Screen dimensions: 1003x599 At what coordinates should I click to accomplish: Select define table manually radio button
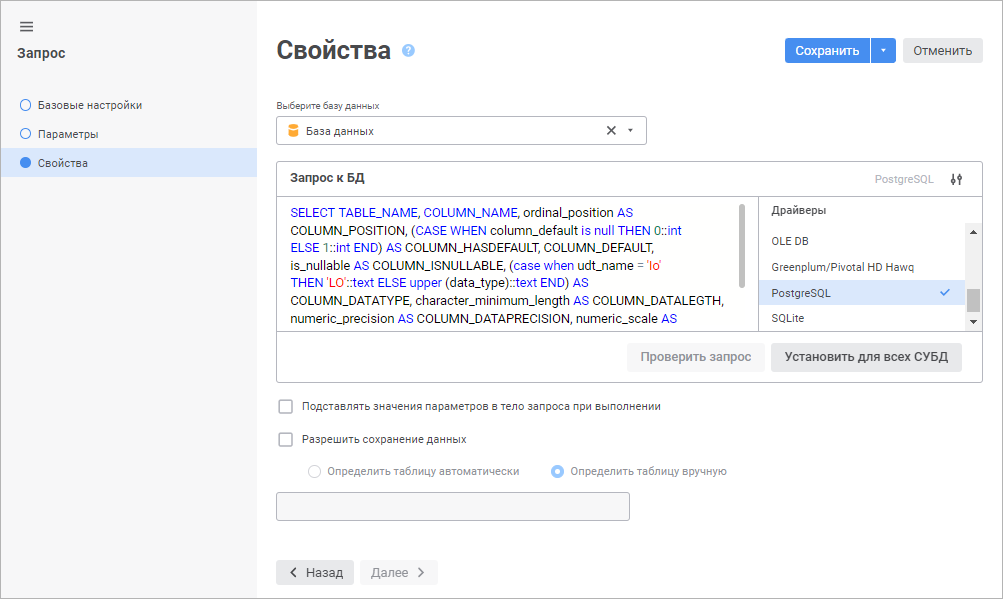pyautogui.click(x=558, y=471)
